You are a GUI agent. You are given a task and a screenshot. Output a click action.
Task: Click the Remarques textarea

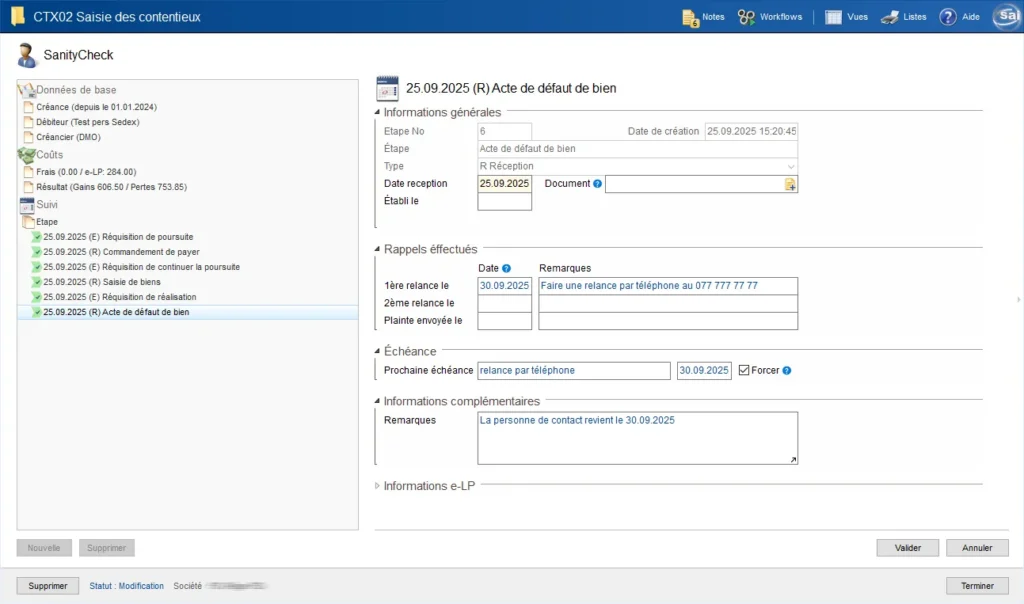tap(637, 438)
